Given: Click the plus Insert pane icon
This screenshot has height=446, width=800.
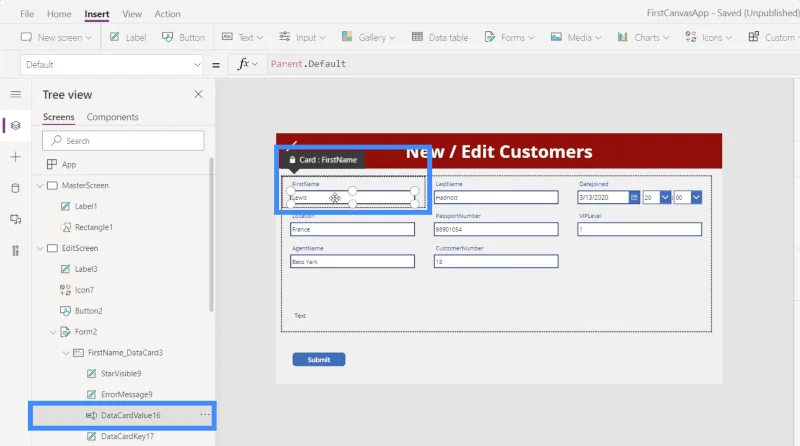Looking at the screenshot, I should tap(16, 157).
